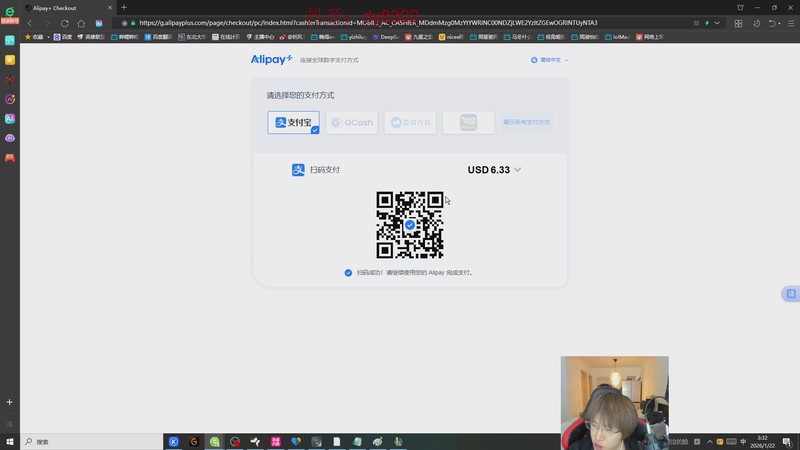Go forward in browser history
This screenshot has height=450, width=800.
coord(47,23)
